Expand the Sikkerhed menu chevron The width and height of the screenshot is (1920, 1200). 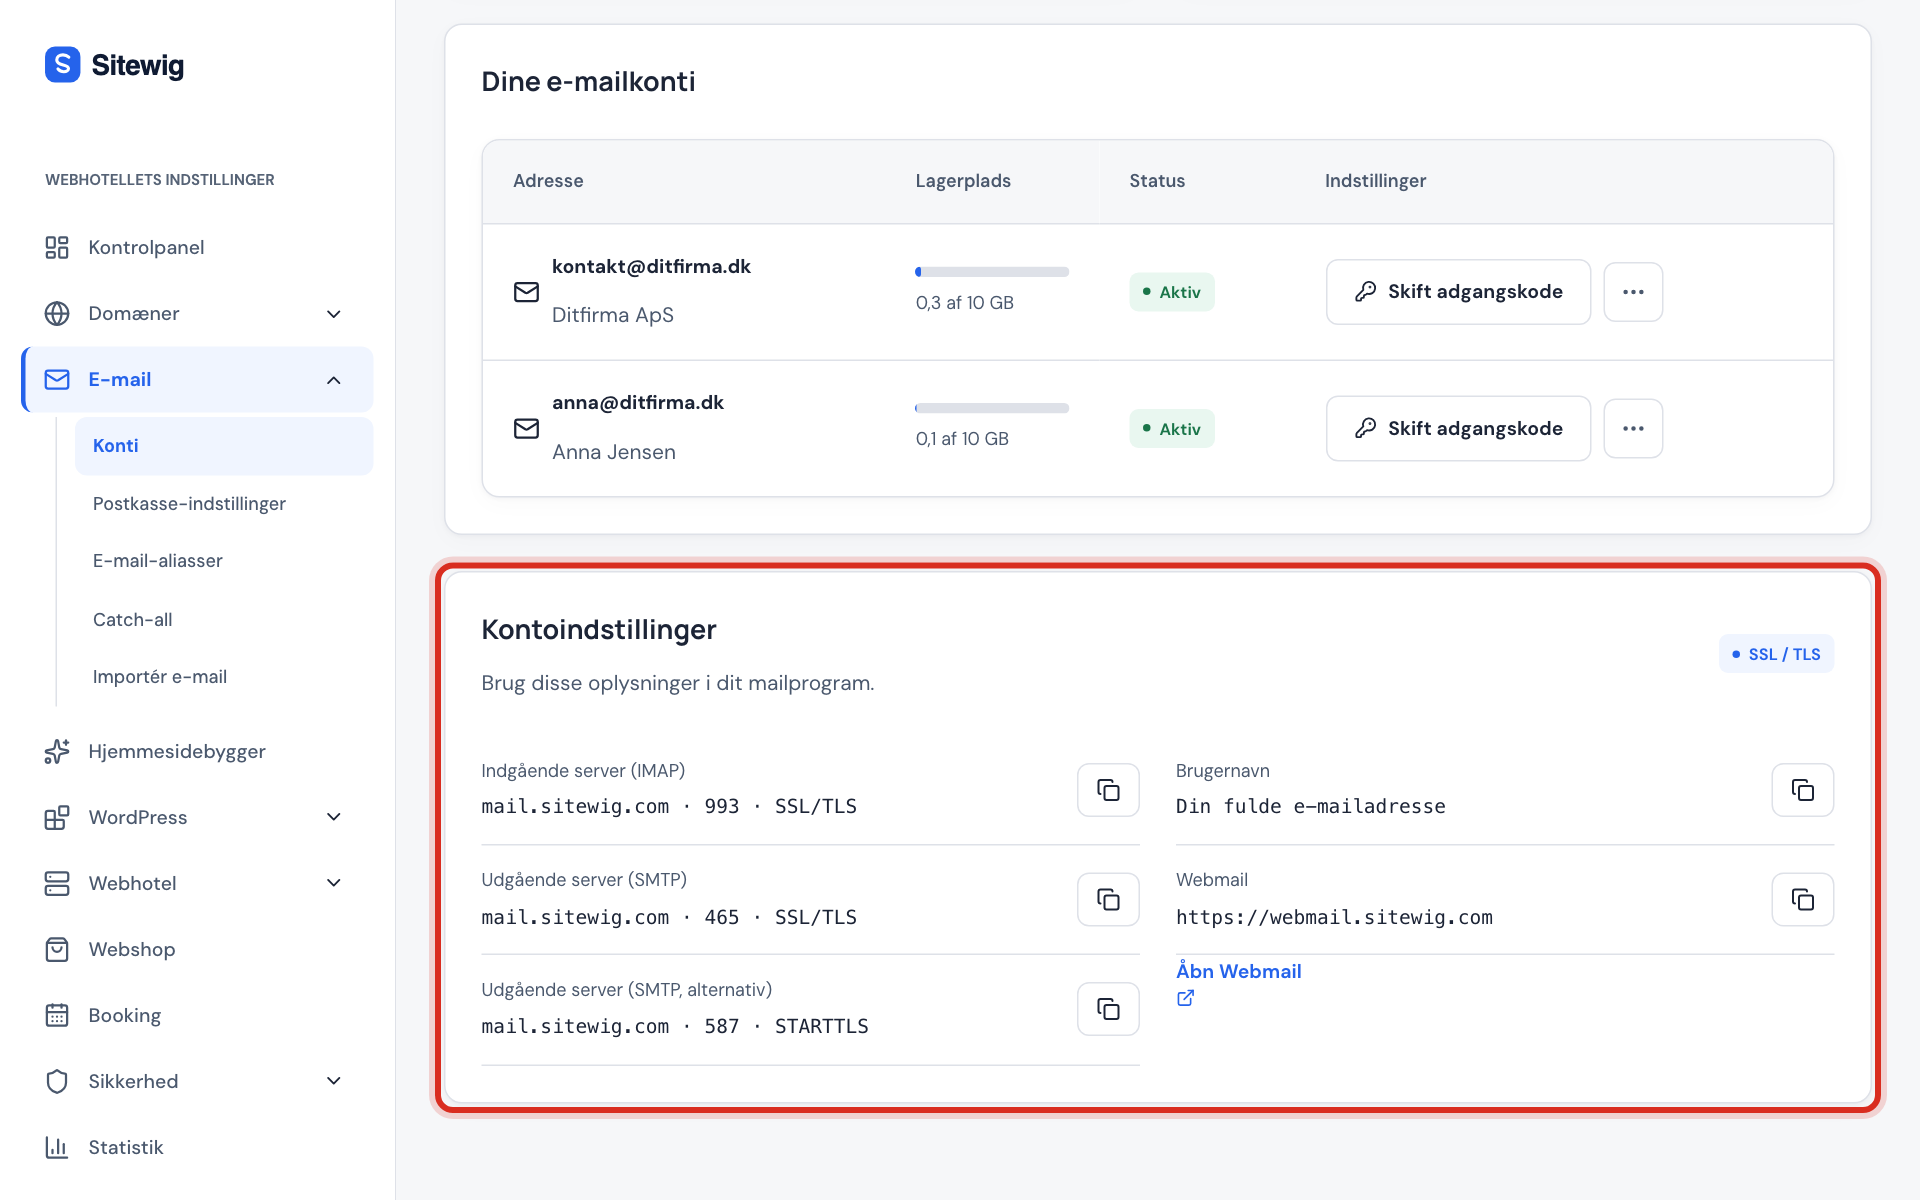coord(334,1081)
